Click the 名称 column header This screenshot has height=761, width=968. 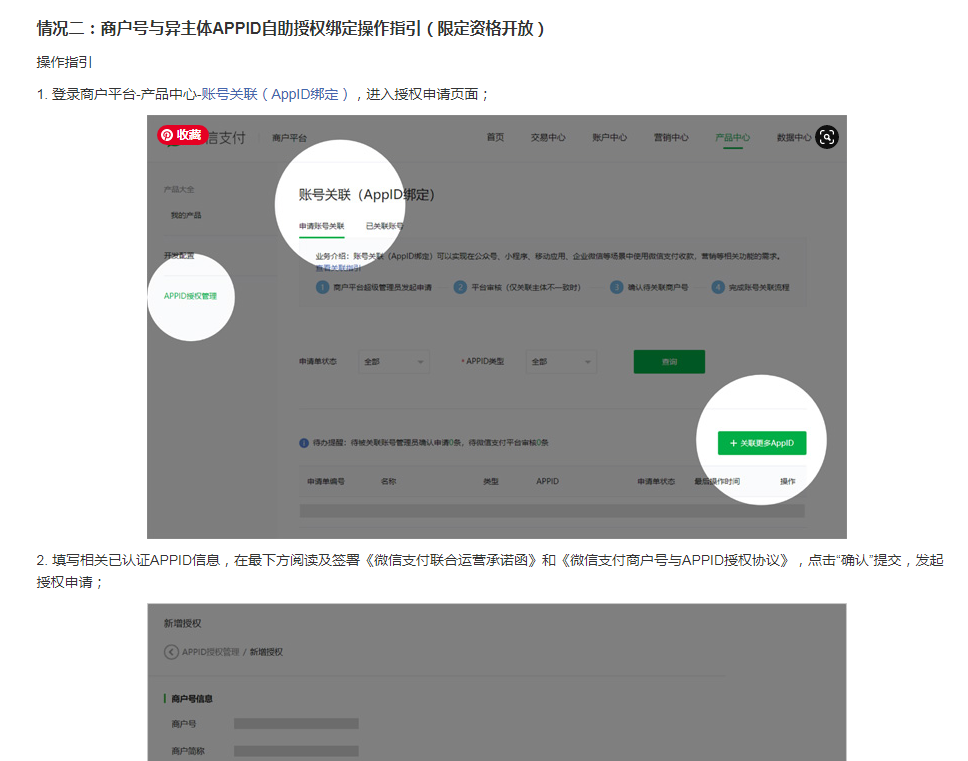(x=388, y=481)
